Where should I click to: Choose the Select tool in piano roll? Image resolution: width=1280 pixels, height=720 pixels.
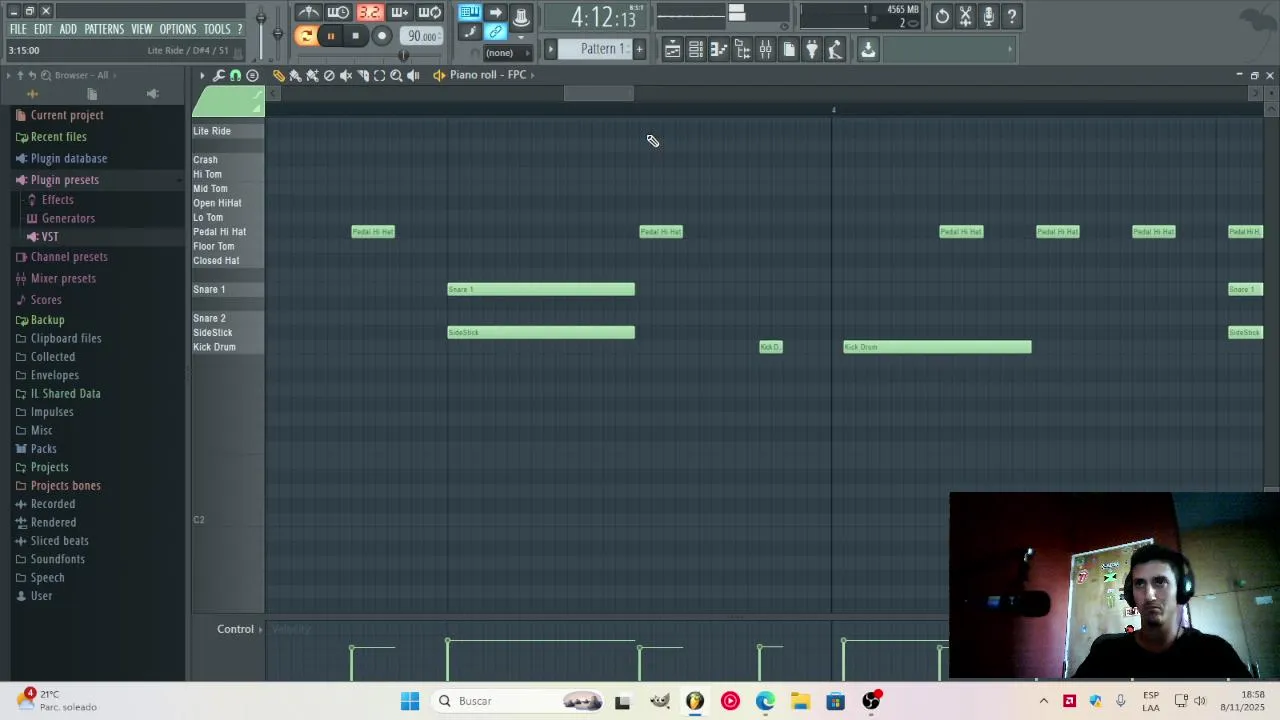click(379, 75)
